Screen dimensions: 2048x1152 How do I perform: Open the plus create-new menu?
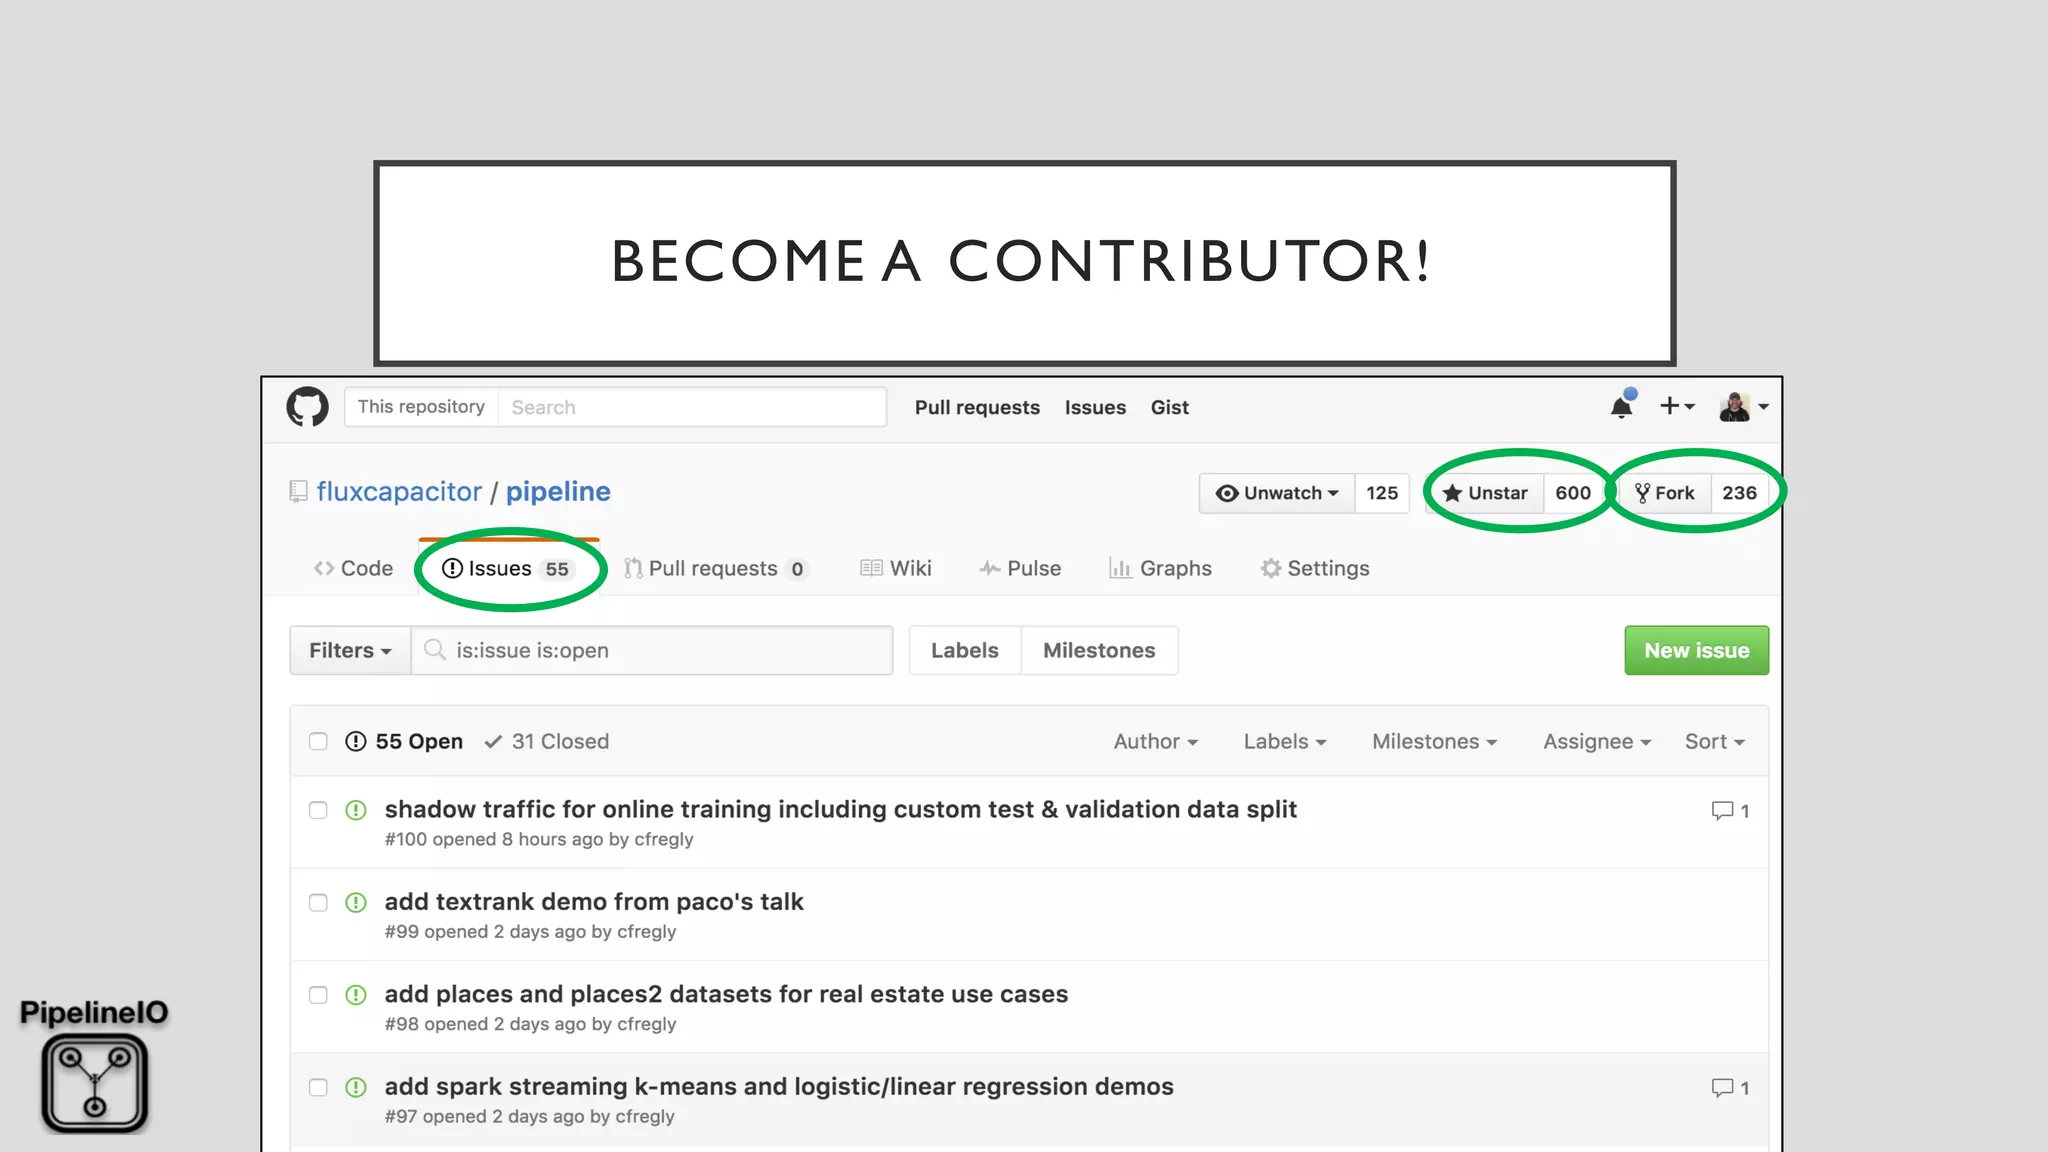click(x=1677, y=406)
